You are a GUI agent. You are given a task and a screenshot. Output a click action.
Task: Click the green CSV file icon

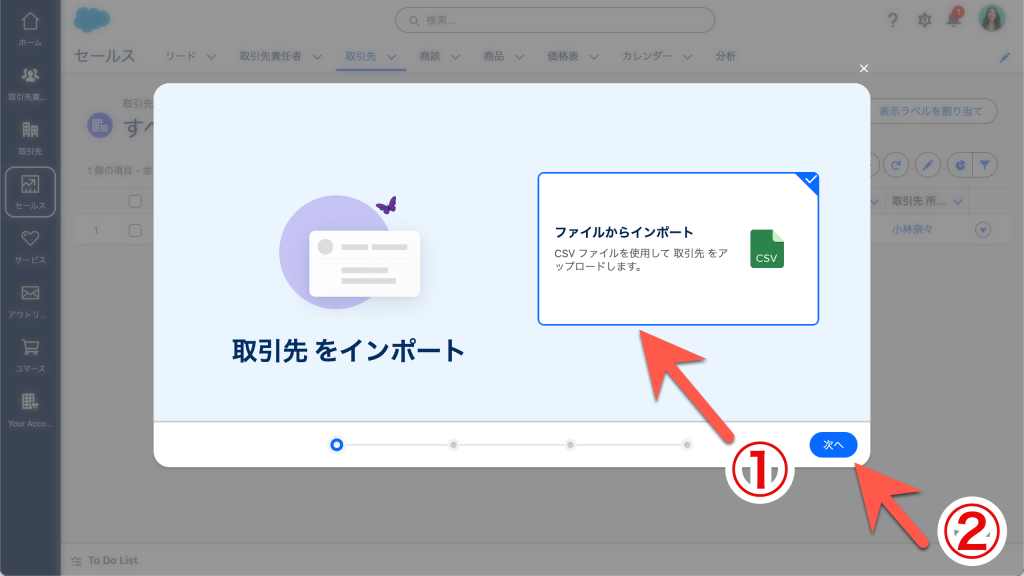click(767, 249)
